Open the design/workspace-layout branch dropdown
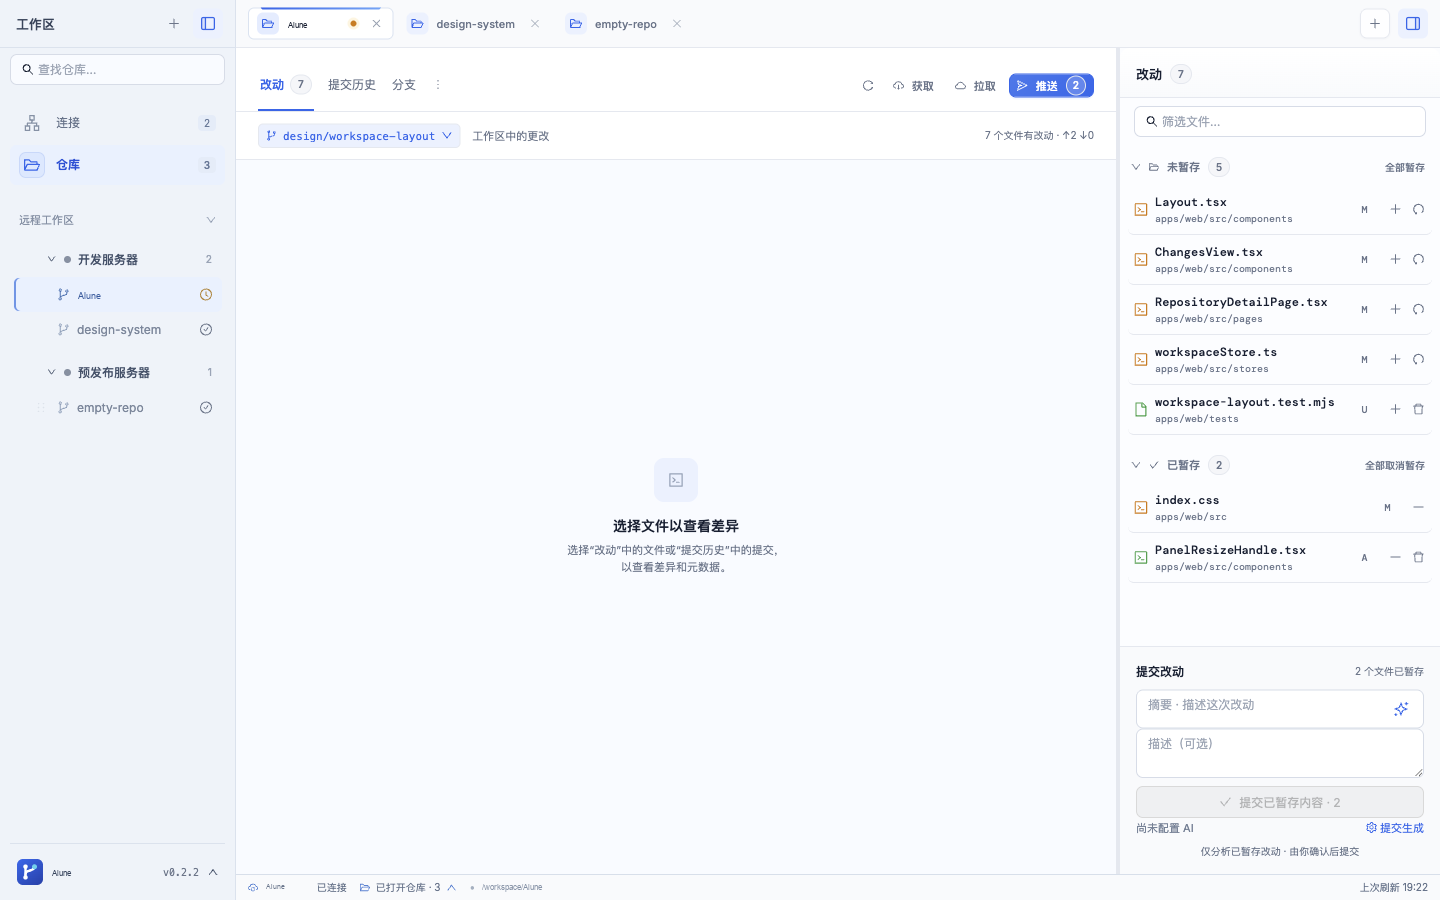 359,136
